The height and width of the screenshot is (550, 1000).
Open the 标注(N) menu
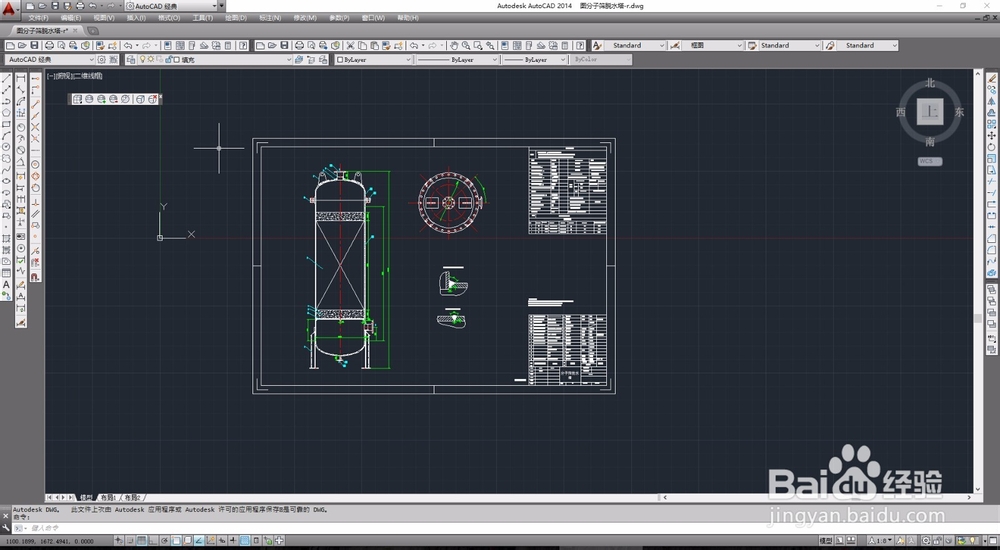(x=270, y=18)
